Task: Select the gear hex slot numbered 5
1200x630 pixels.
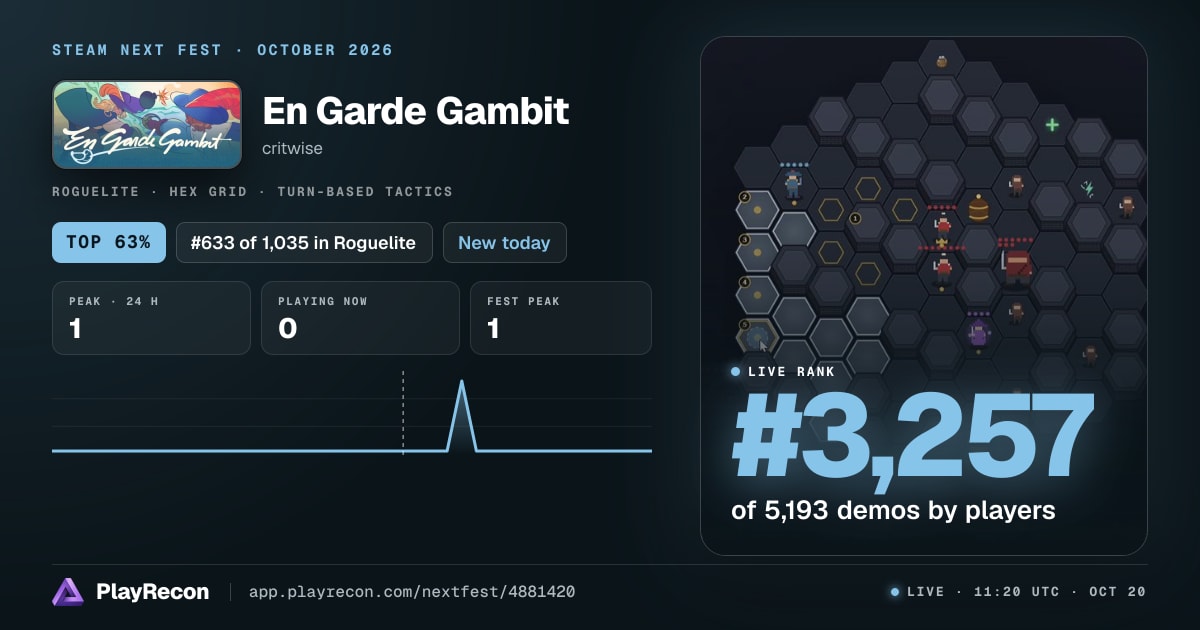Action: pos(757,336)
